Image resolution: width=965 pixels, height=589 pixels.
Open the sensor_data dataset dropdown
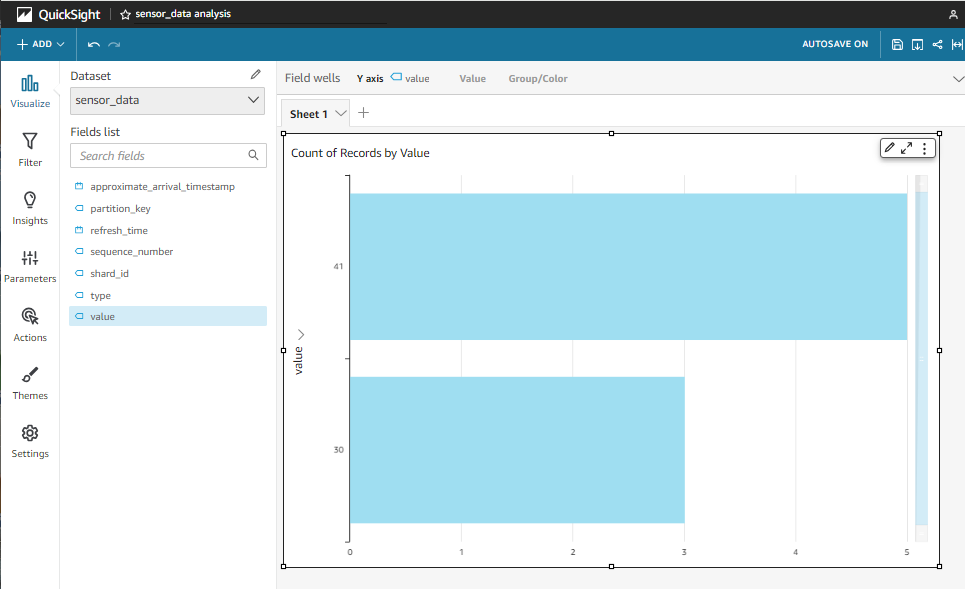167,100
